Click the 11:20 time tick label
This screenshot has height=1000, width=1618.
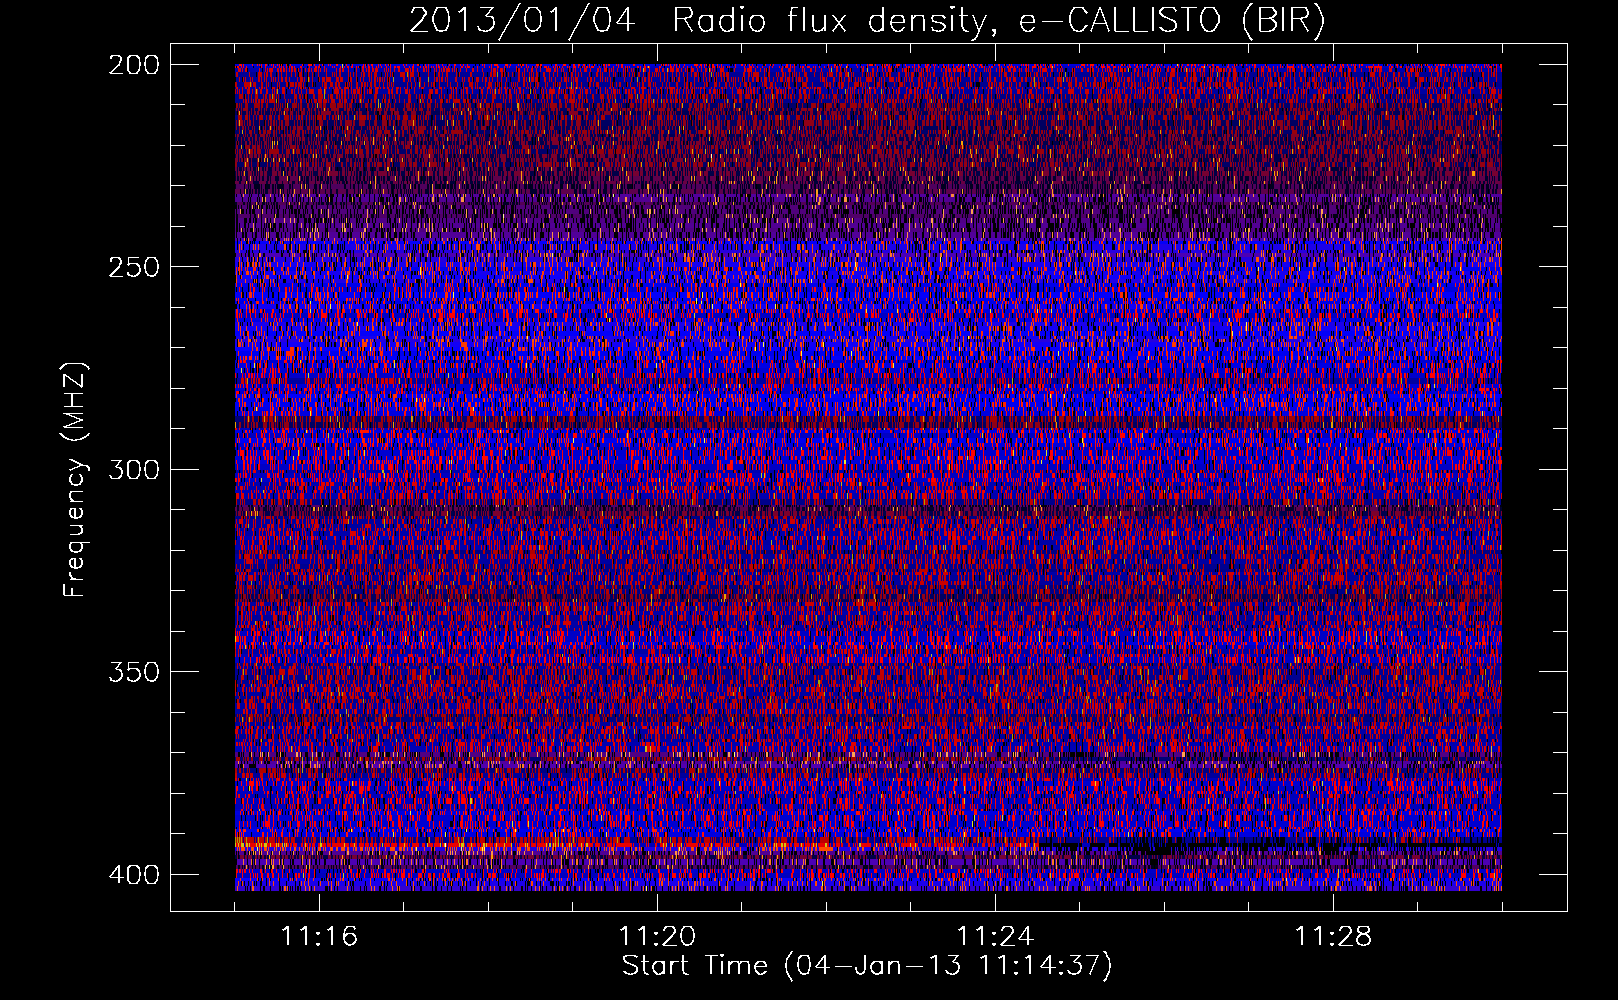pyautogui.click(x=657, y=937)
